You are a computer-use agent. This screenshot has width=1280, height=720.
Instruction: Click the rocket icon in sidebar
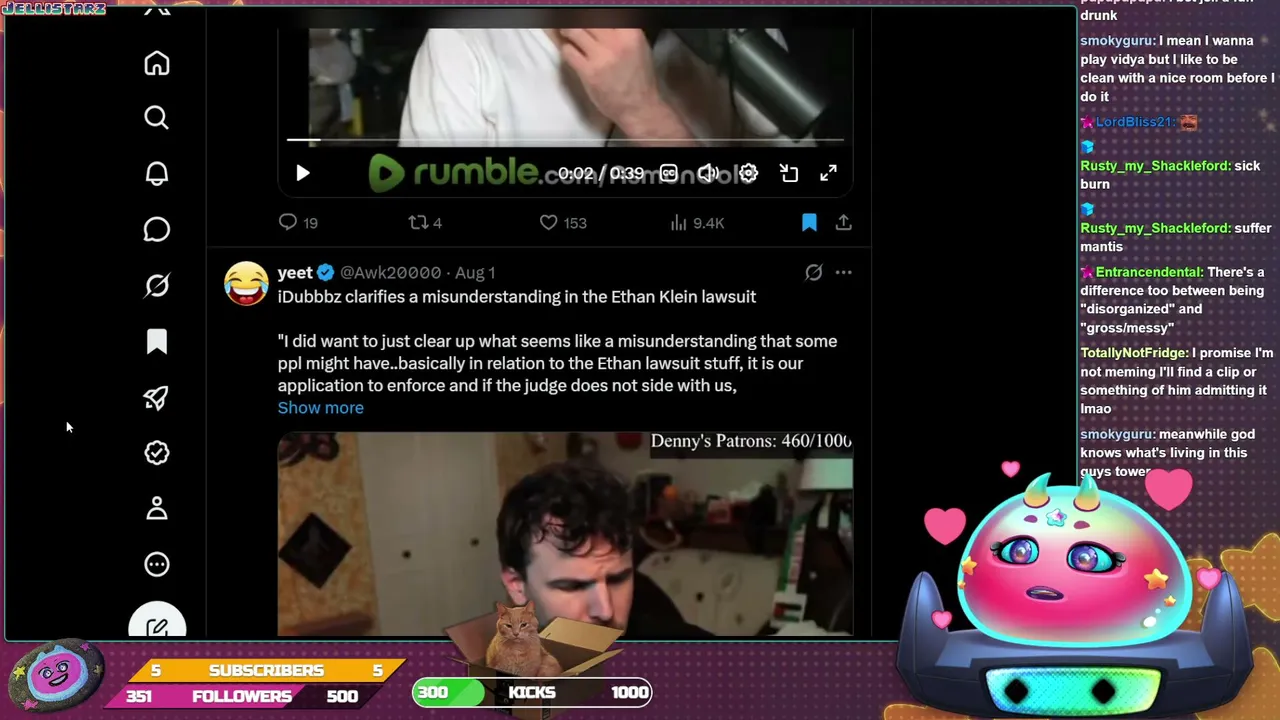tap(157, 397)
